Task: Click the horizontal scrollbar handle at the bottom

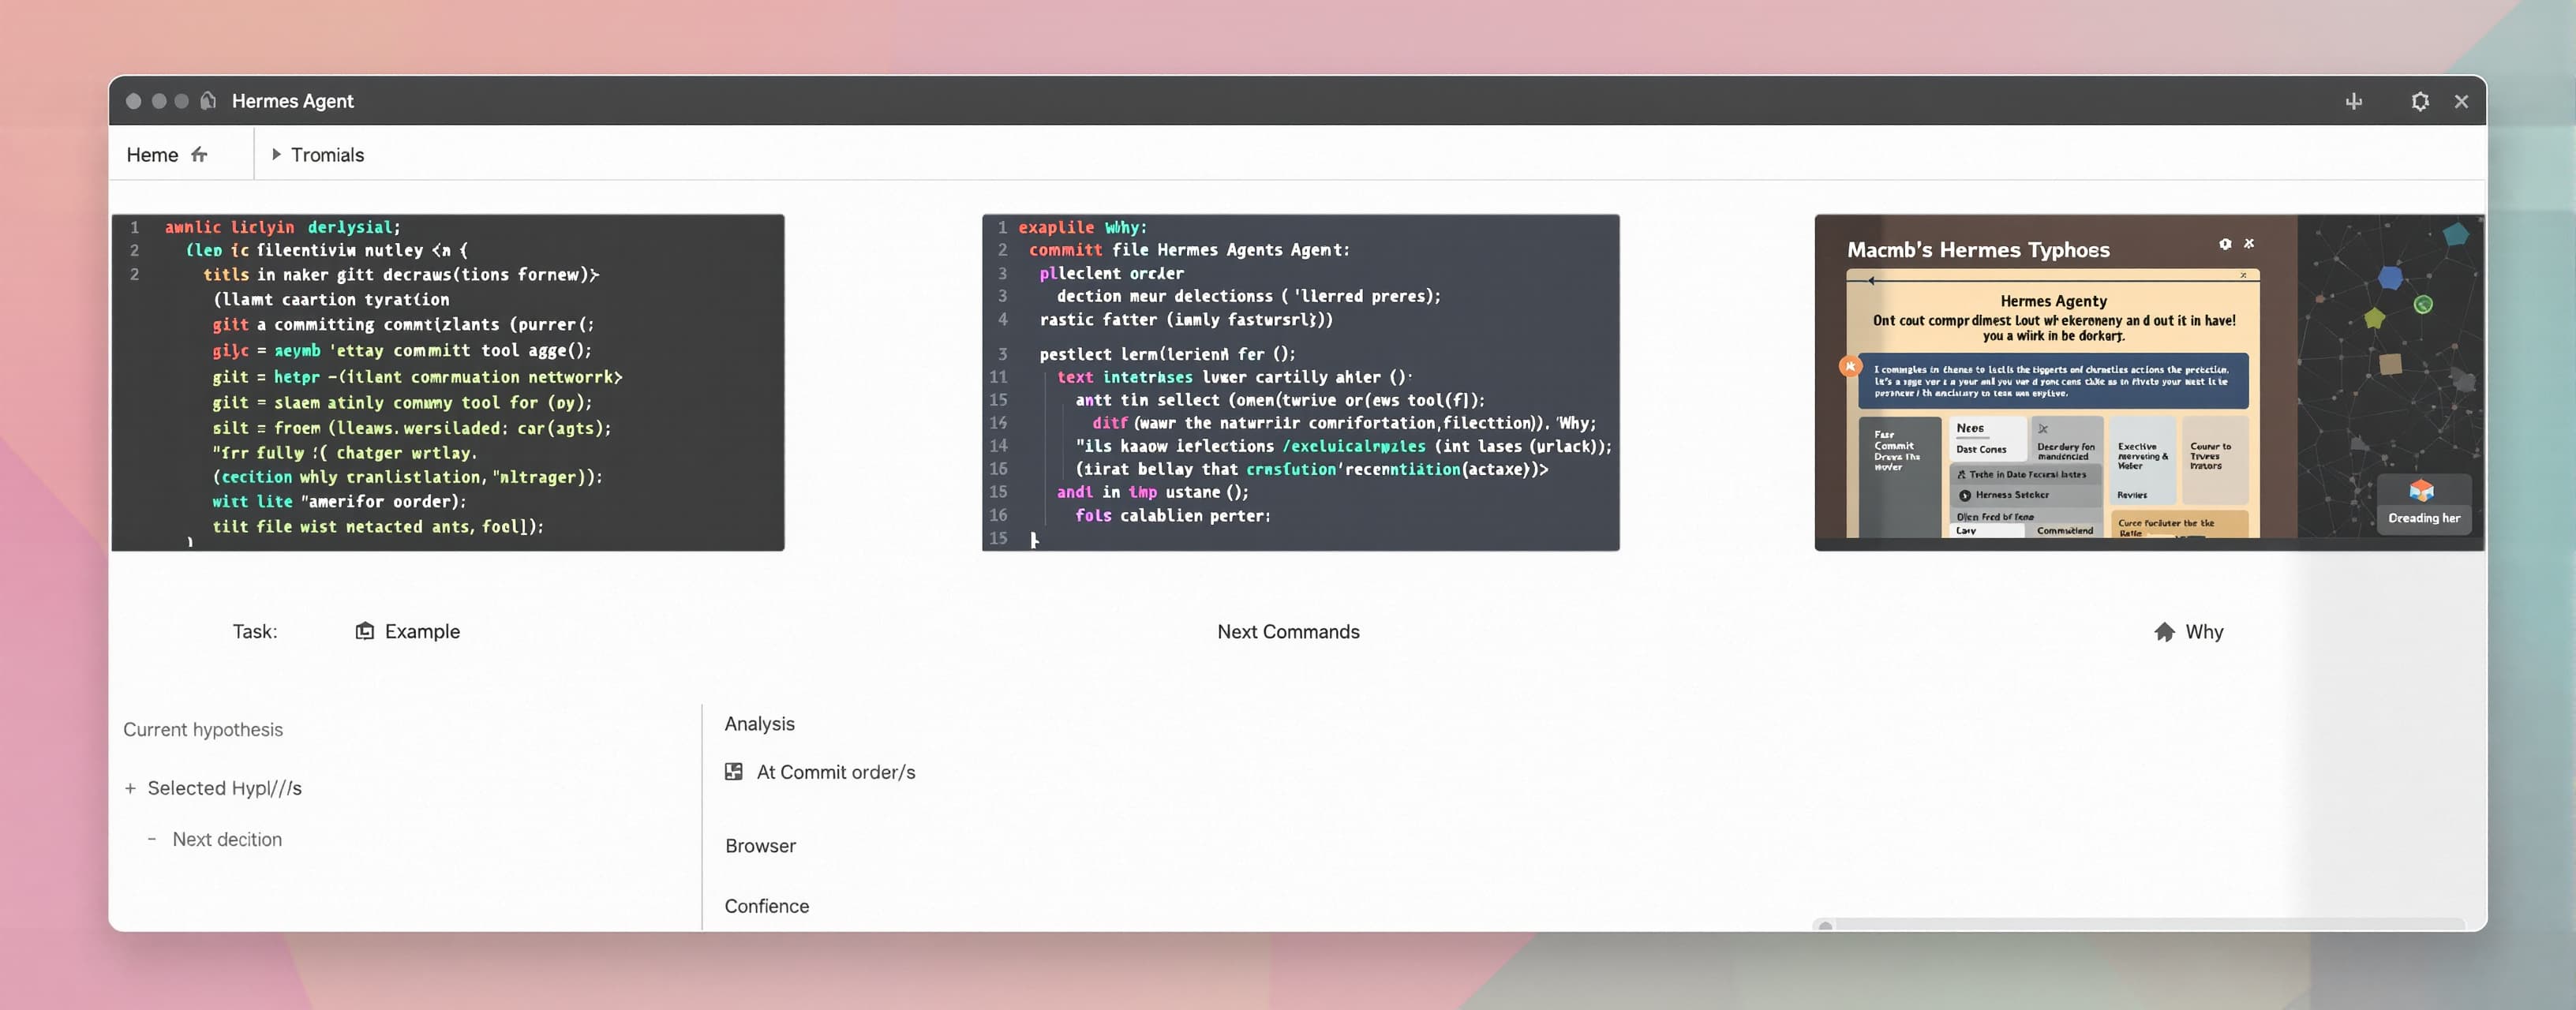Action: click(x=1825, y=926)
